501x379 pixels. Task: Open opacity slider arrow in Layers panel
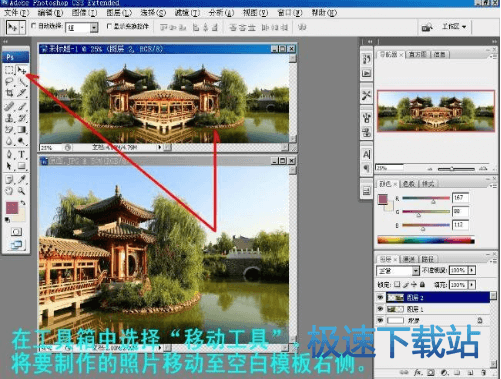472,270
